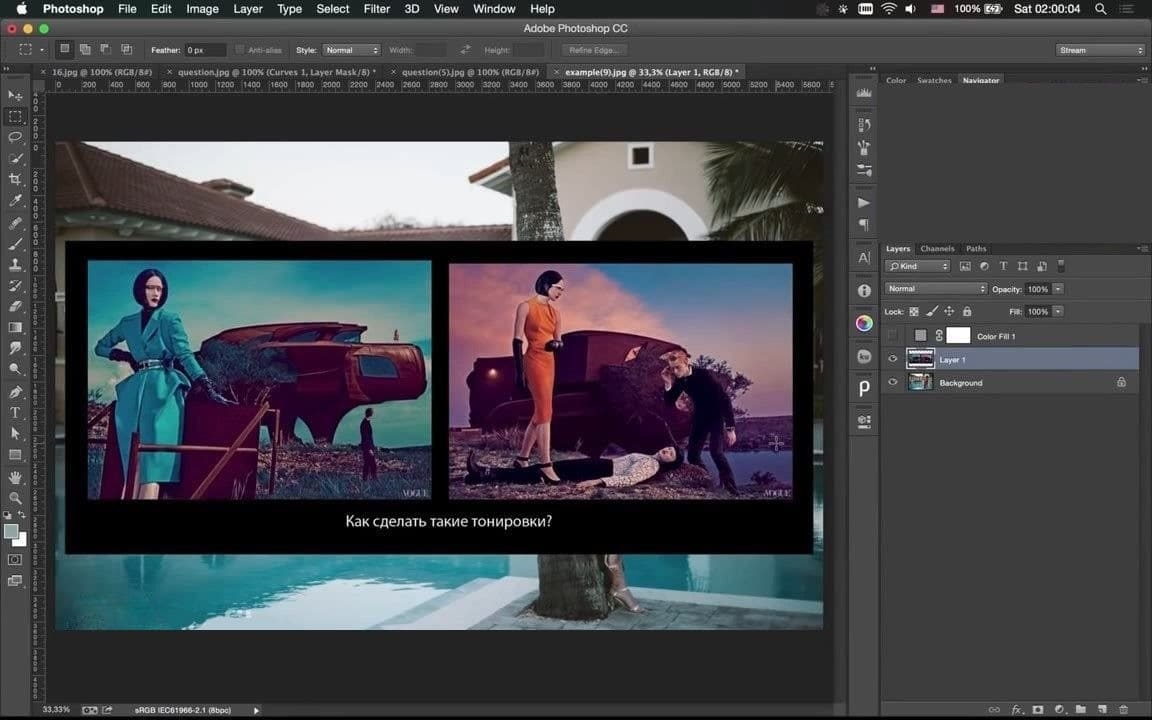The height and width of the screenshot is (720, 1152).
Task: Select the Smudge tool
Action: click(15, 348)
